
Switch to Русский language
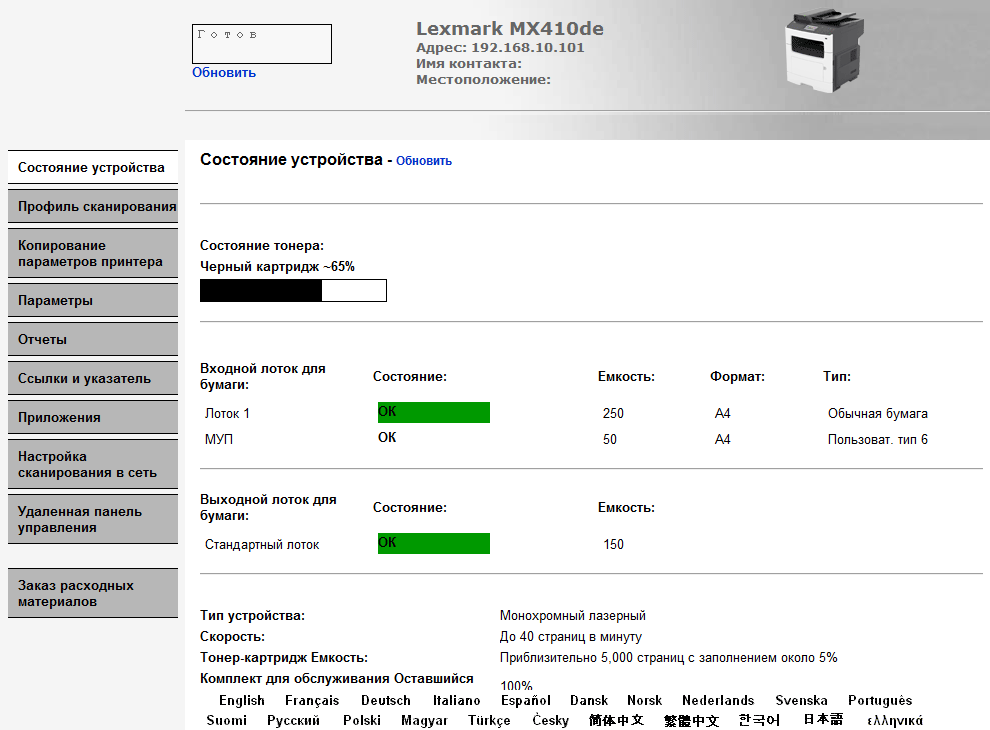coord(292,719)
